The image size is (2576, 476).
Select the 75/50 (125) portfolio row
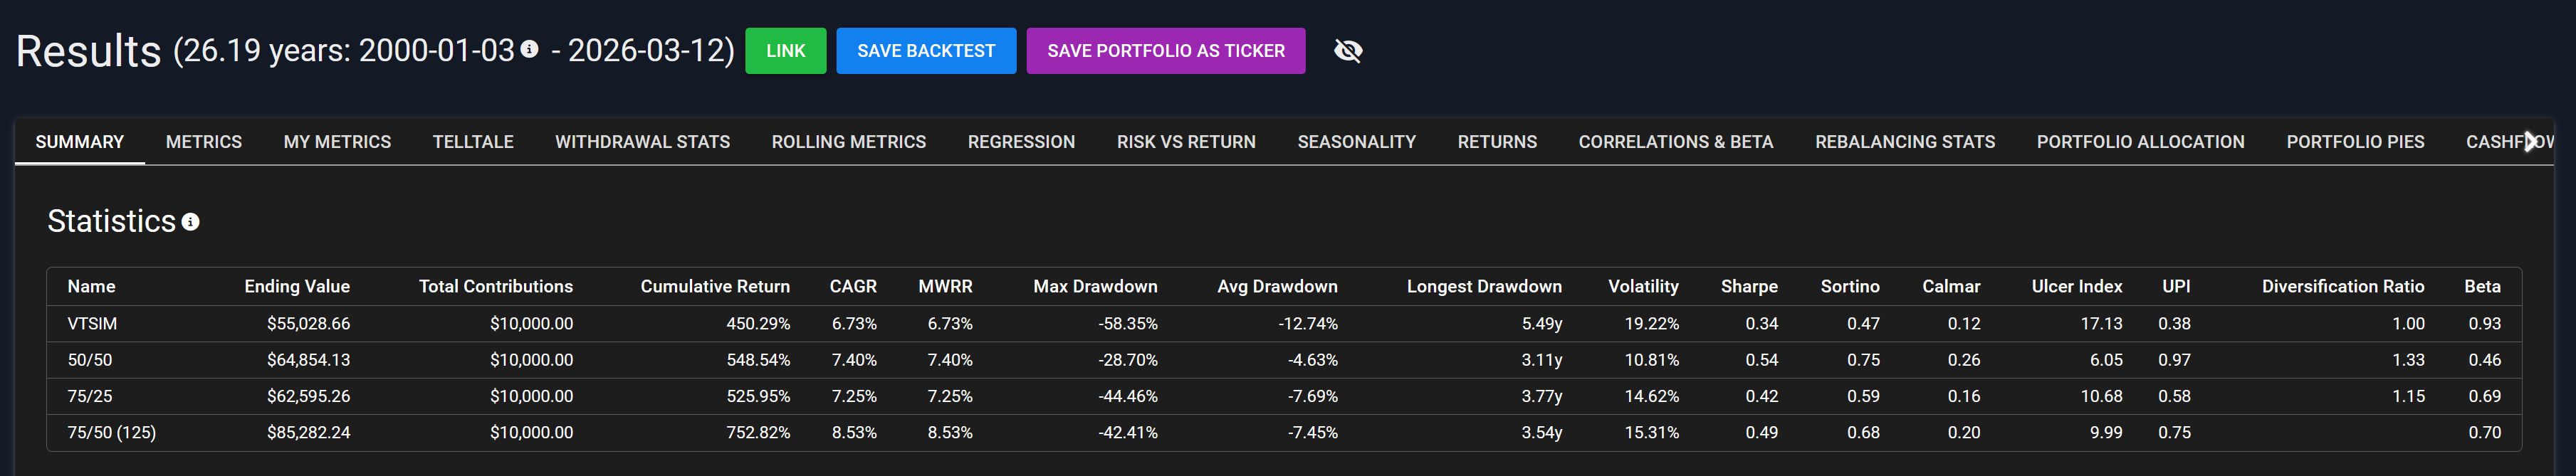(x=111, y=433)
